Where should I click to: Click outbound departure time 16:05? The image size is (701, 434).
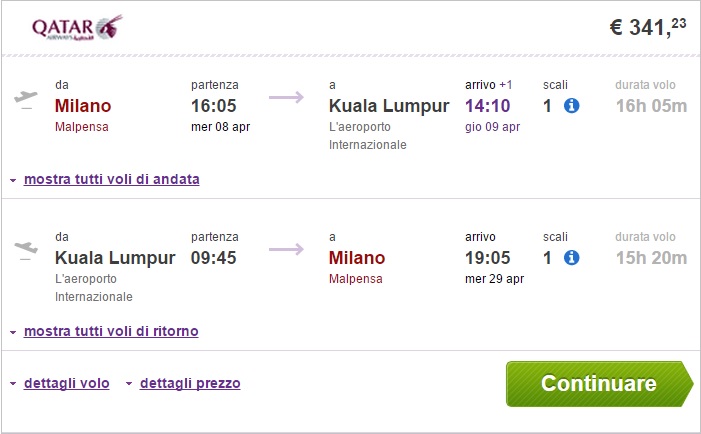214,106
